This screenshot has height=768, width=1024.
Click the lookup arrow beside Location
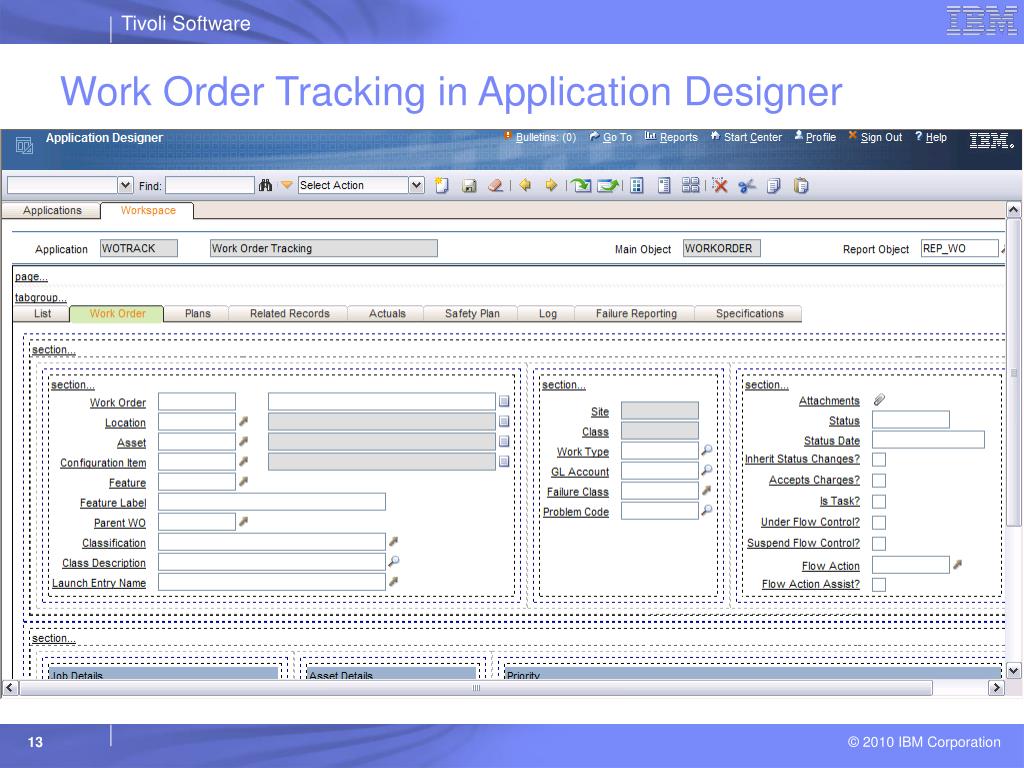click(x=244, y=421)
